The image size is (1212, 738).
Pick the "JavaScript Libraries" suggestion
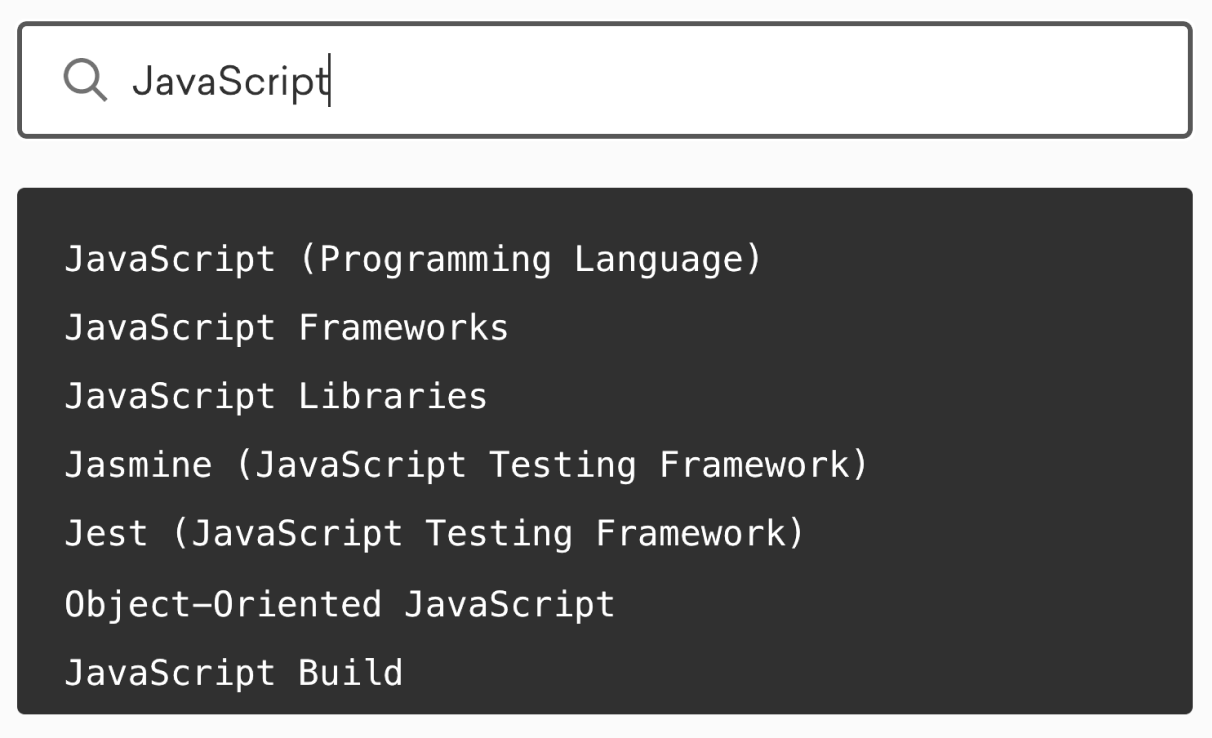tap(276, 396)
